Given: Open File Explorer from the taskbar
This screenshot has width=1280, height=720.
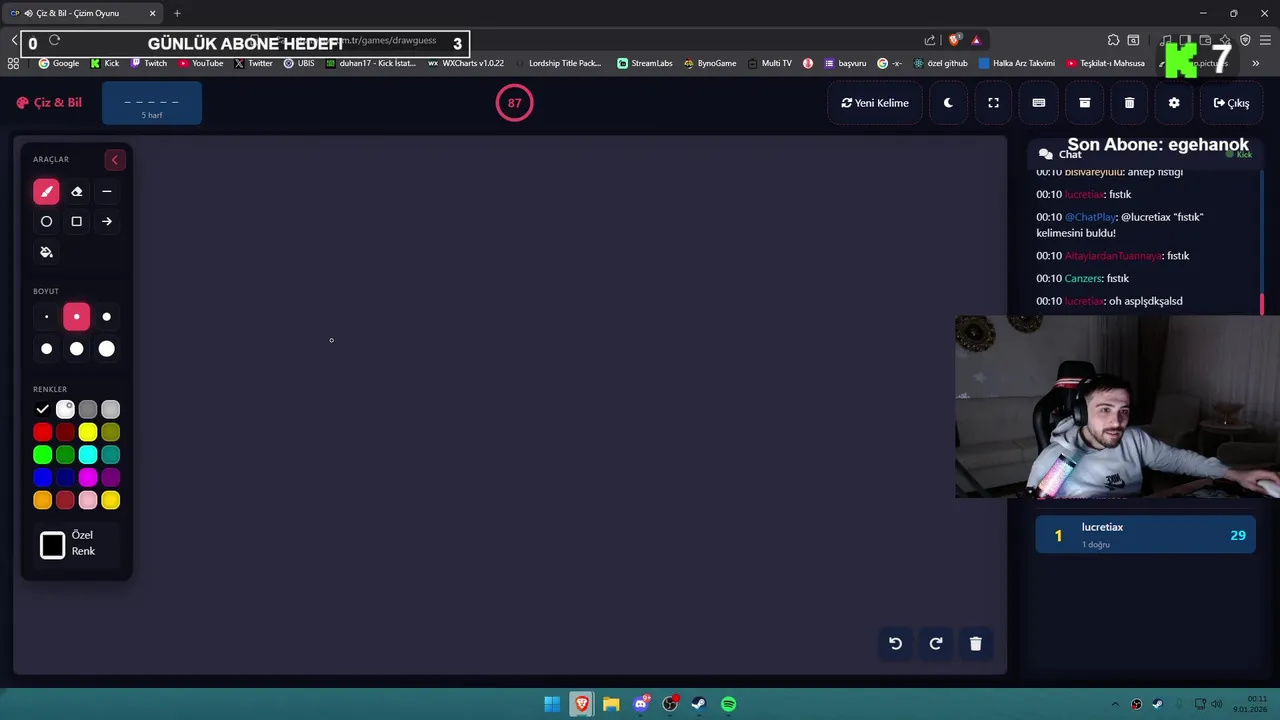Looking at the screenshot, I should coord(611,704).
